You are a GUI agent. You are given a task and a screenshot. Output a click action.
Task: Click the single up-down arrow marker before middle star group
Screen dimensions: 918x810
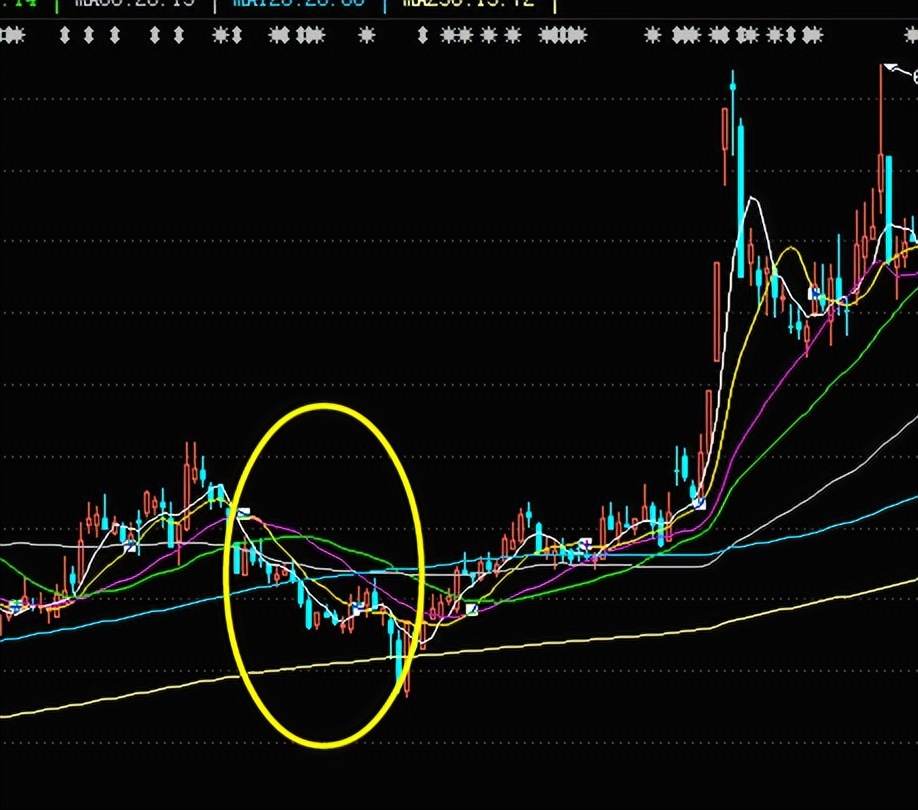[423, 36]
